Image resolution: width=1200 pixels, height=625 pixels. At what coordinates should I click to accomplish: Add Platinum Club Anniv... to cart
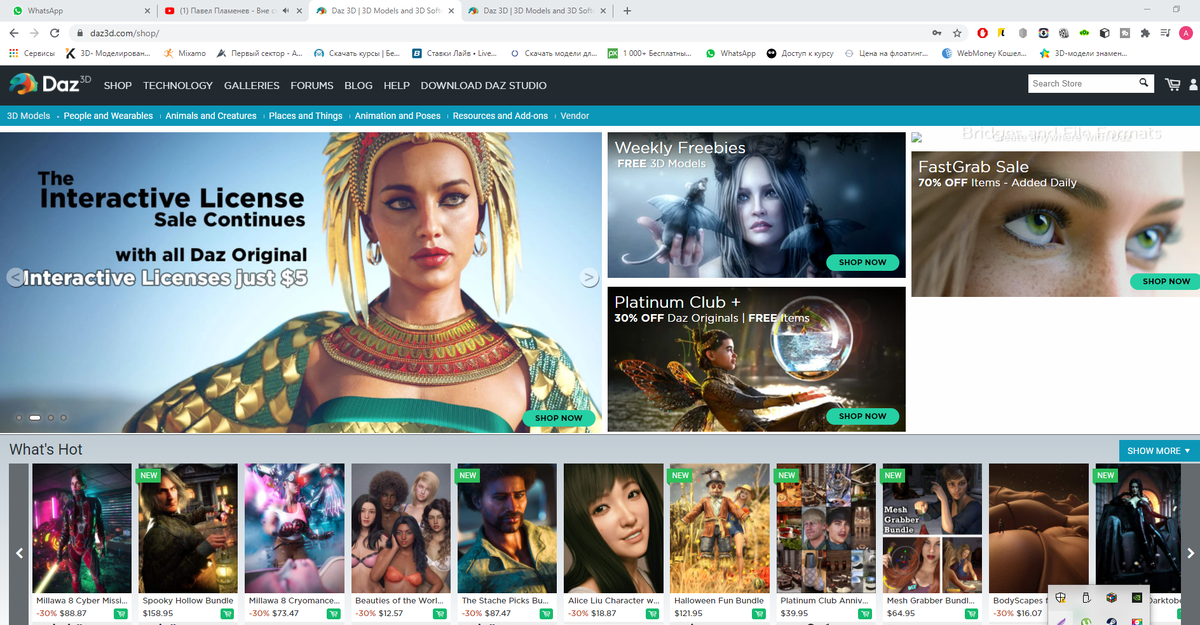[x=865, y=613]
